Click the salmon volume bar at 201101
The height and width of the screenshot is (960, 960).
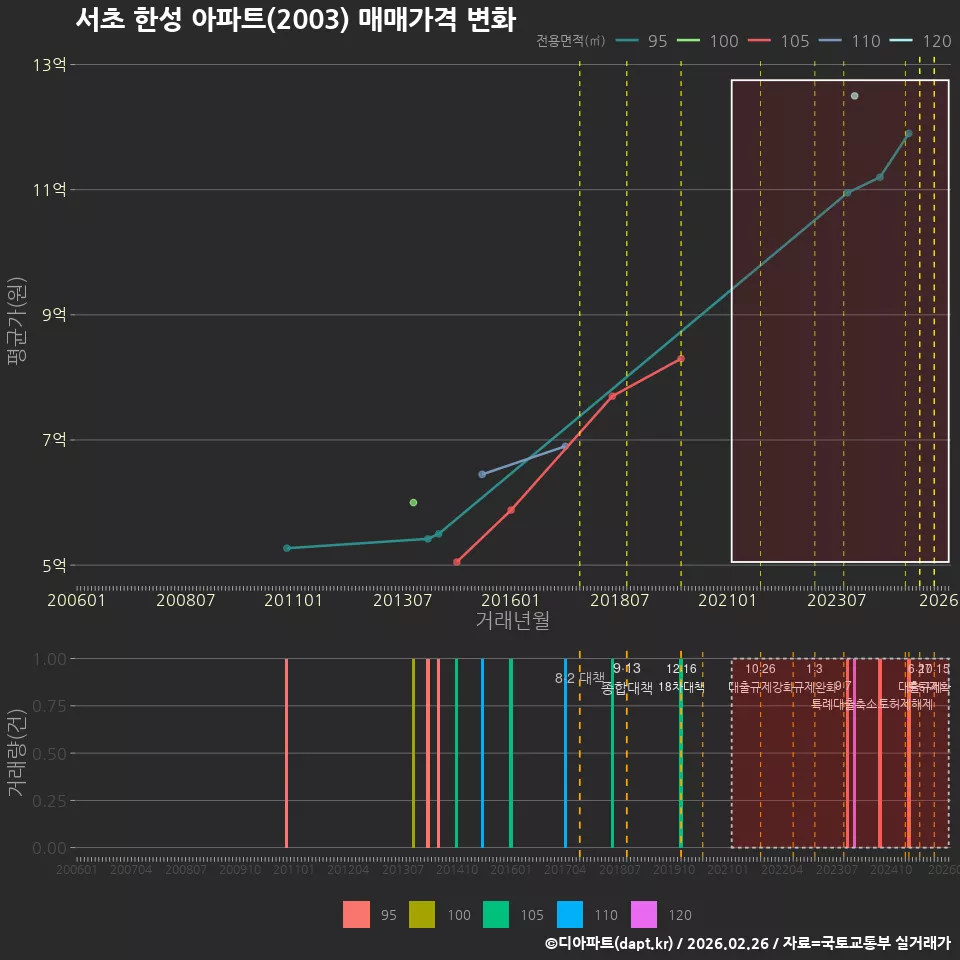click(x=287, y=753)
